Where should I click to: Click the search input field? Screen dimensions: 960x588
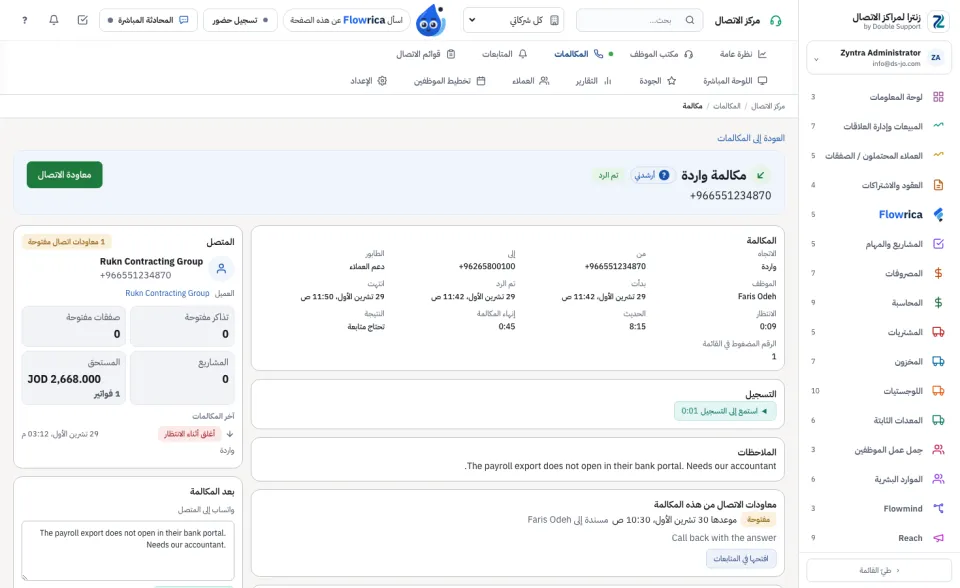click(x=640, y=20)
